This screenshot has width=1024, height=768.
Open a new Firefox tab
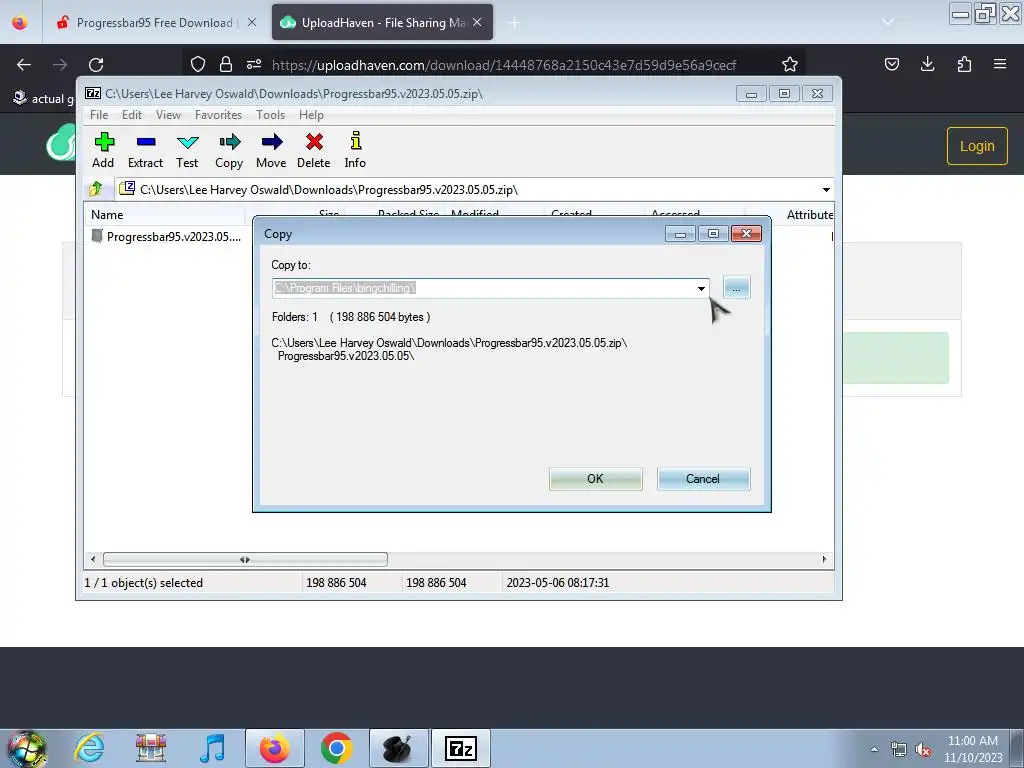[x=514, y=23]
